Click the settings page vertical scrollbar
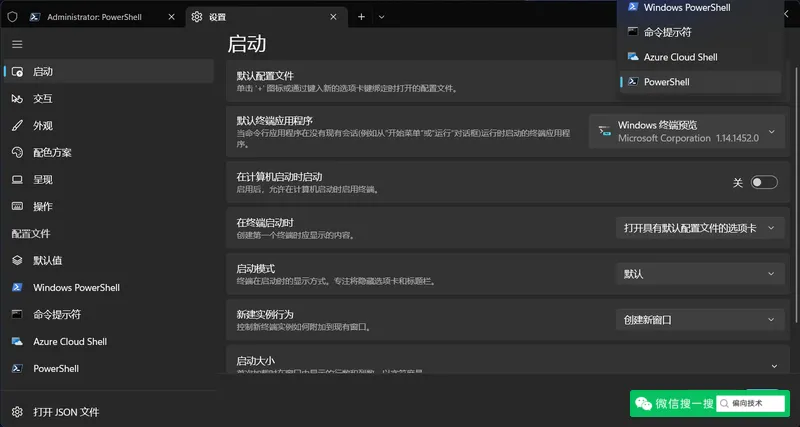Image resolution: width=800 pixels, height=427 pixels. [x=795, y=194]
